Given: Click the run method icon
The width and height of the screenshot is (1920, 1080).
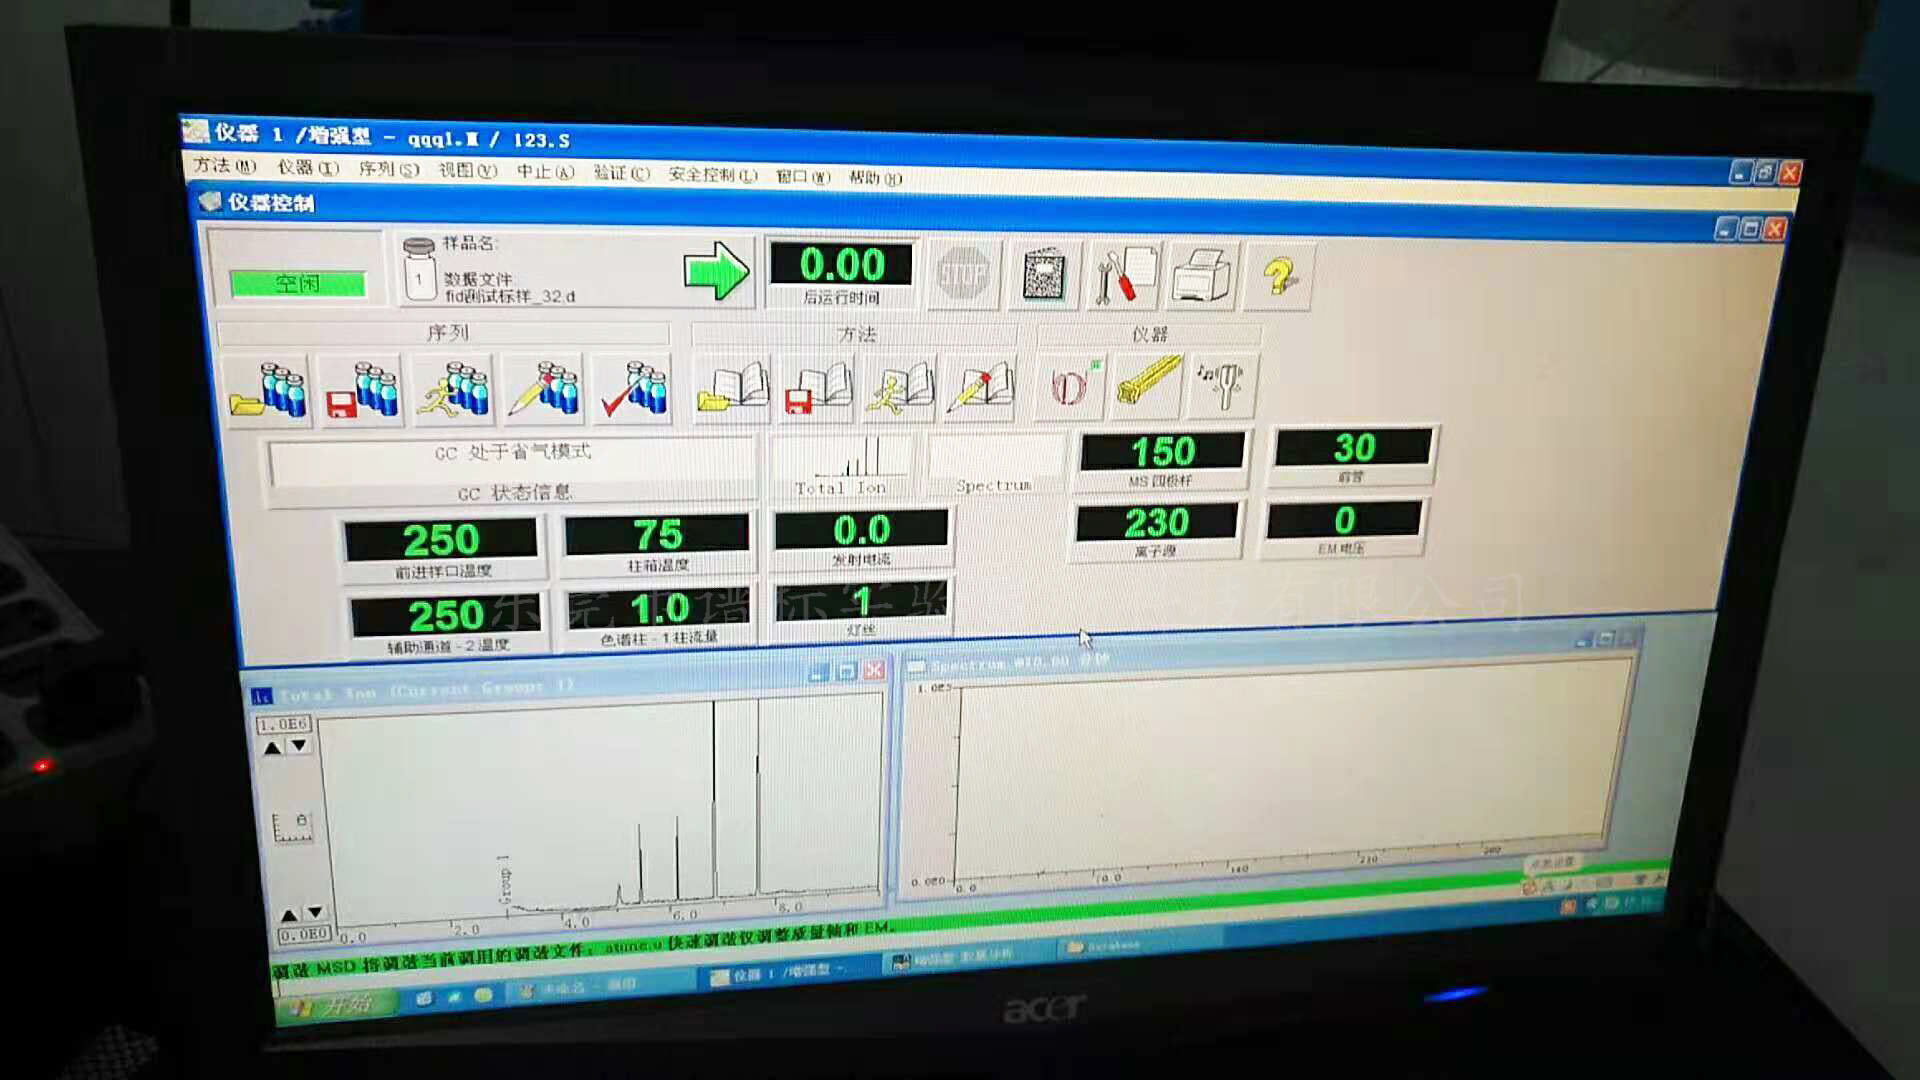Looking at the screenshot, I should 901,387.
